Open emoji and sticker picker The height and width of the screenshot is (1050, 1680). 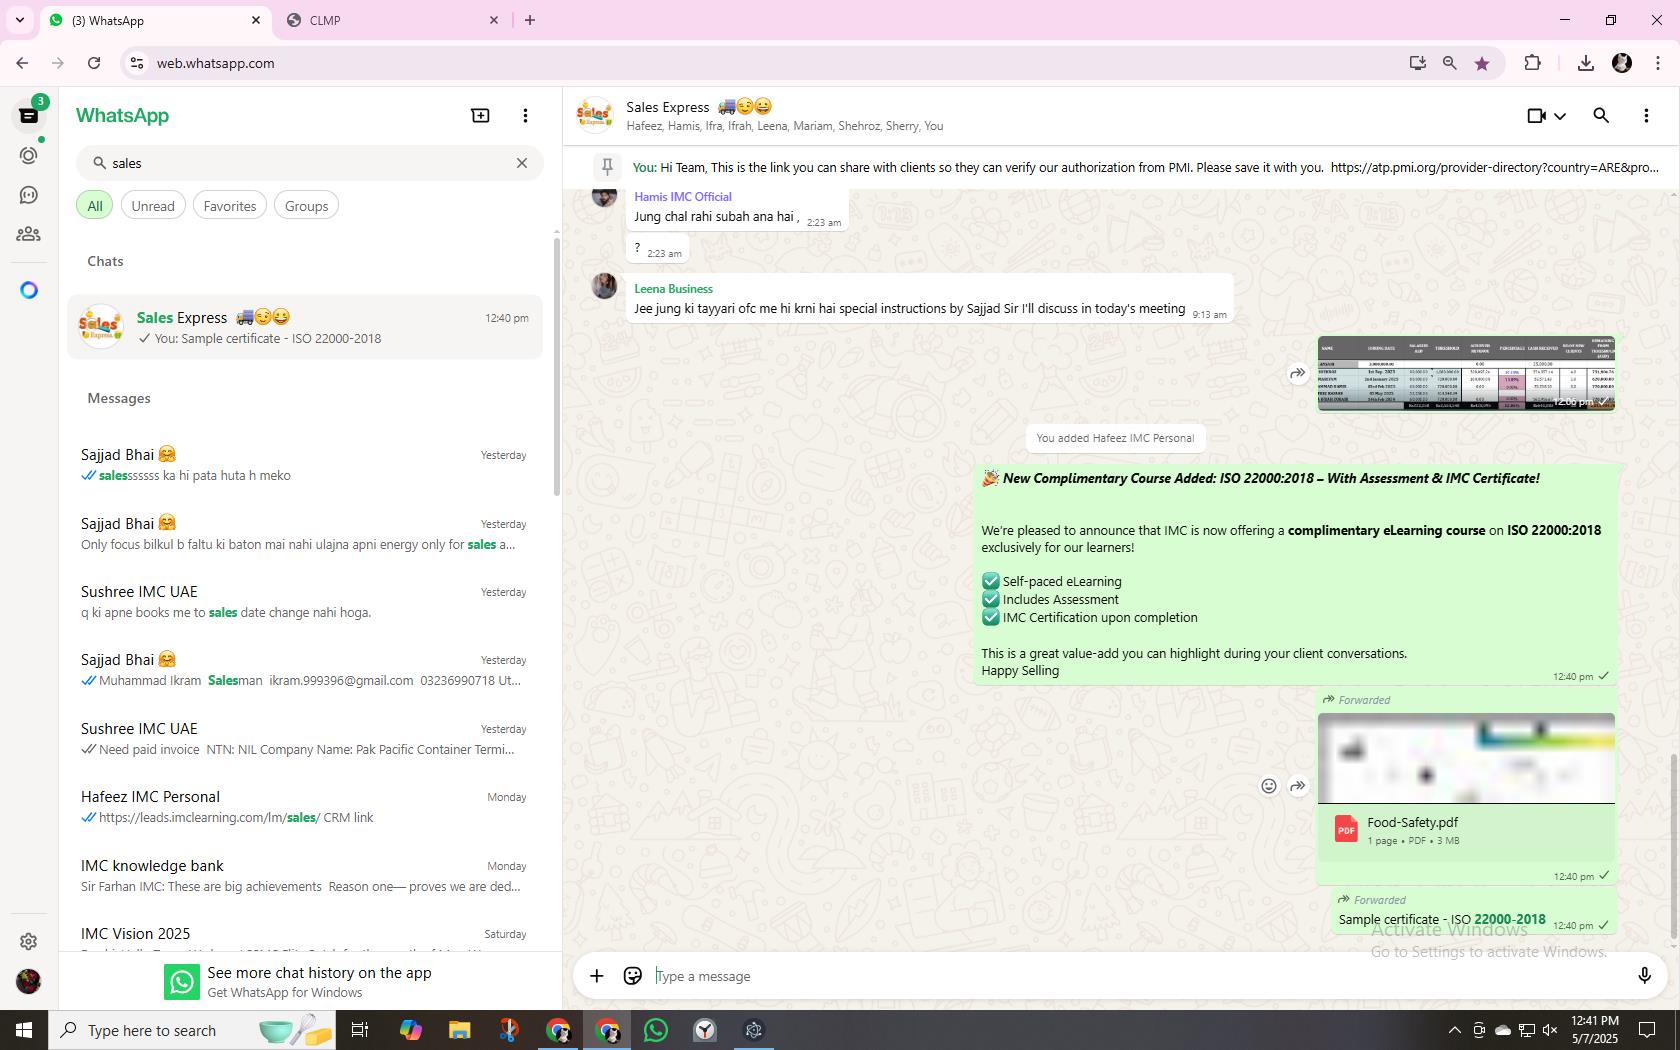pyautogui.click(x=632, y=976)
